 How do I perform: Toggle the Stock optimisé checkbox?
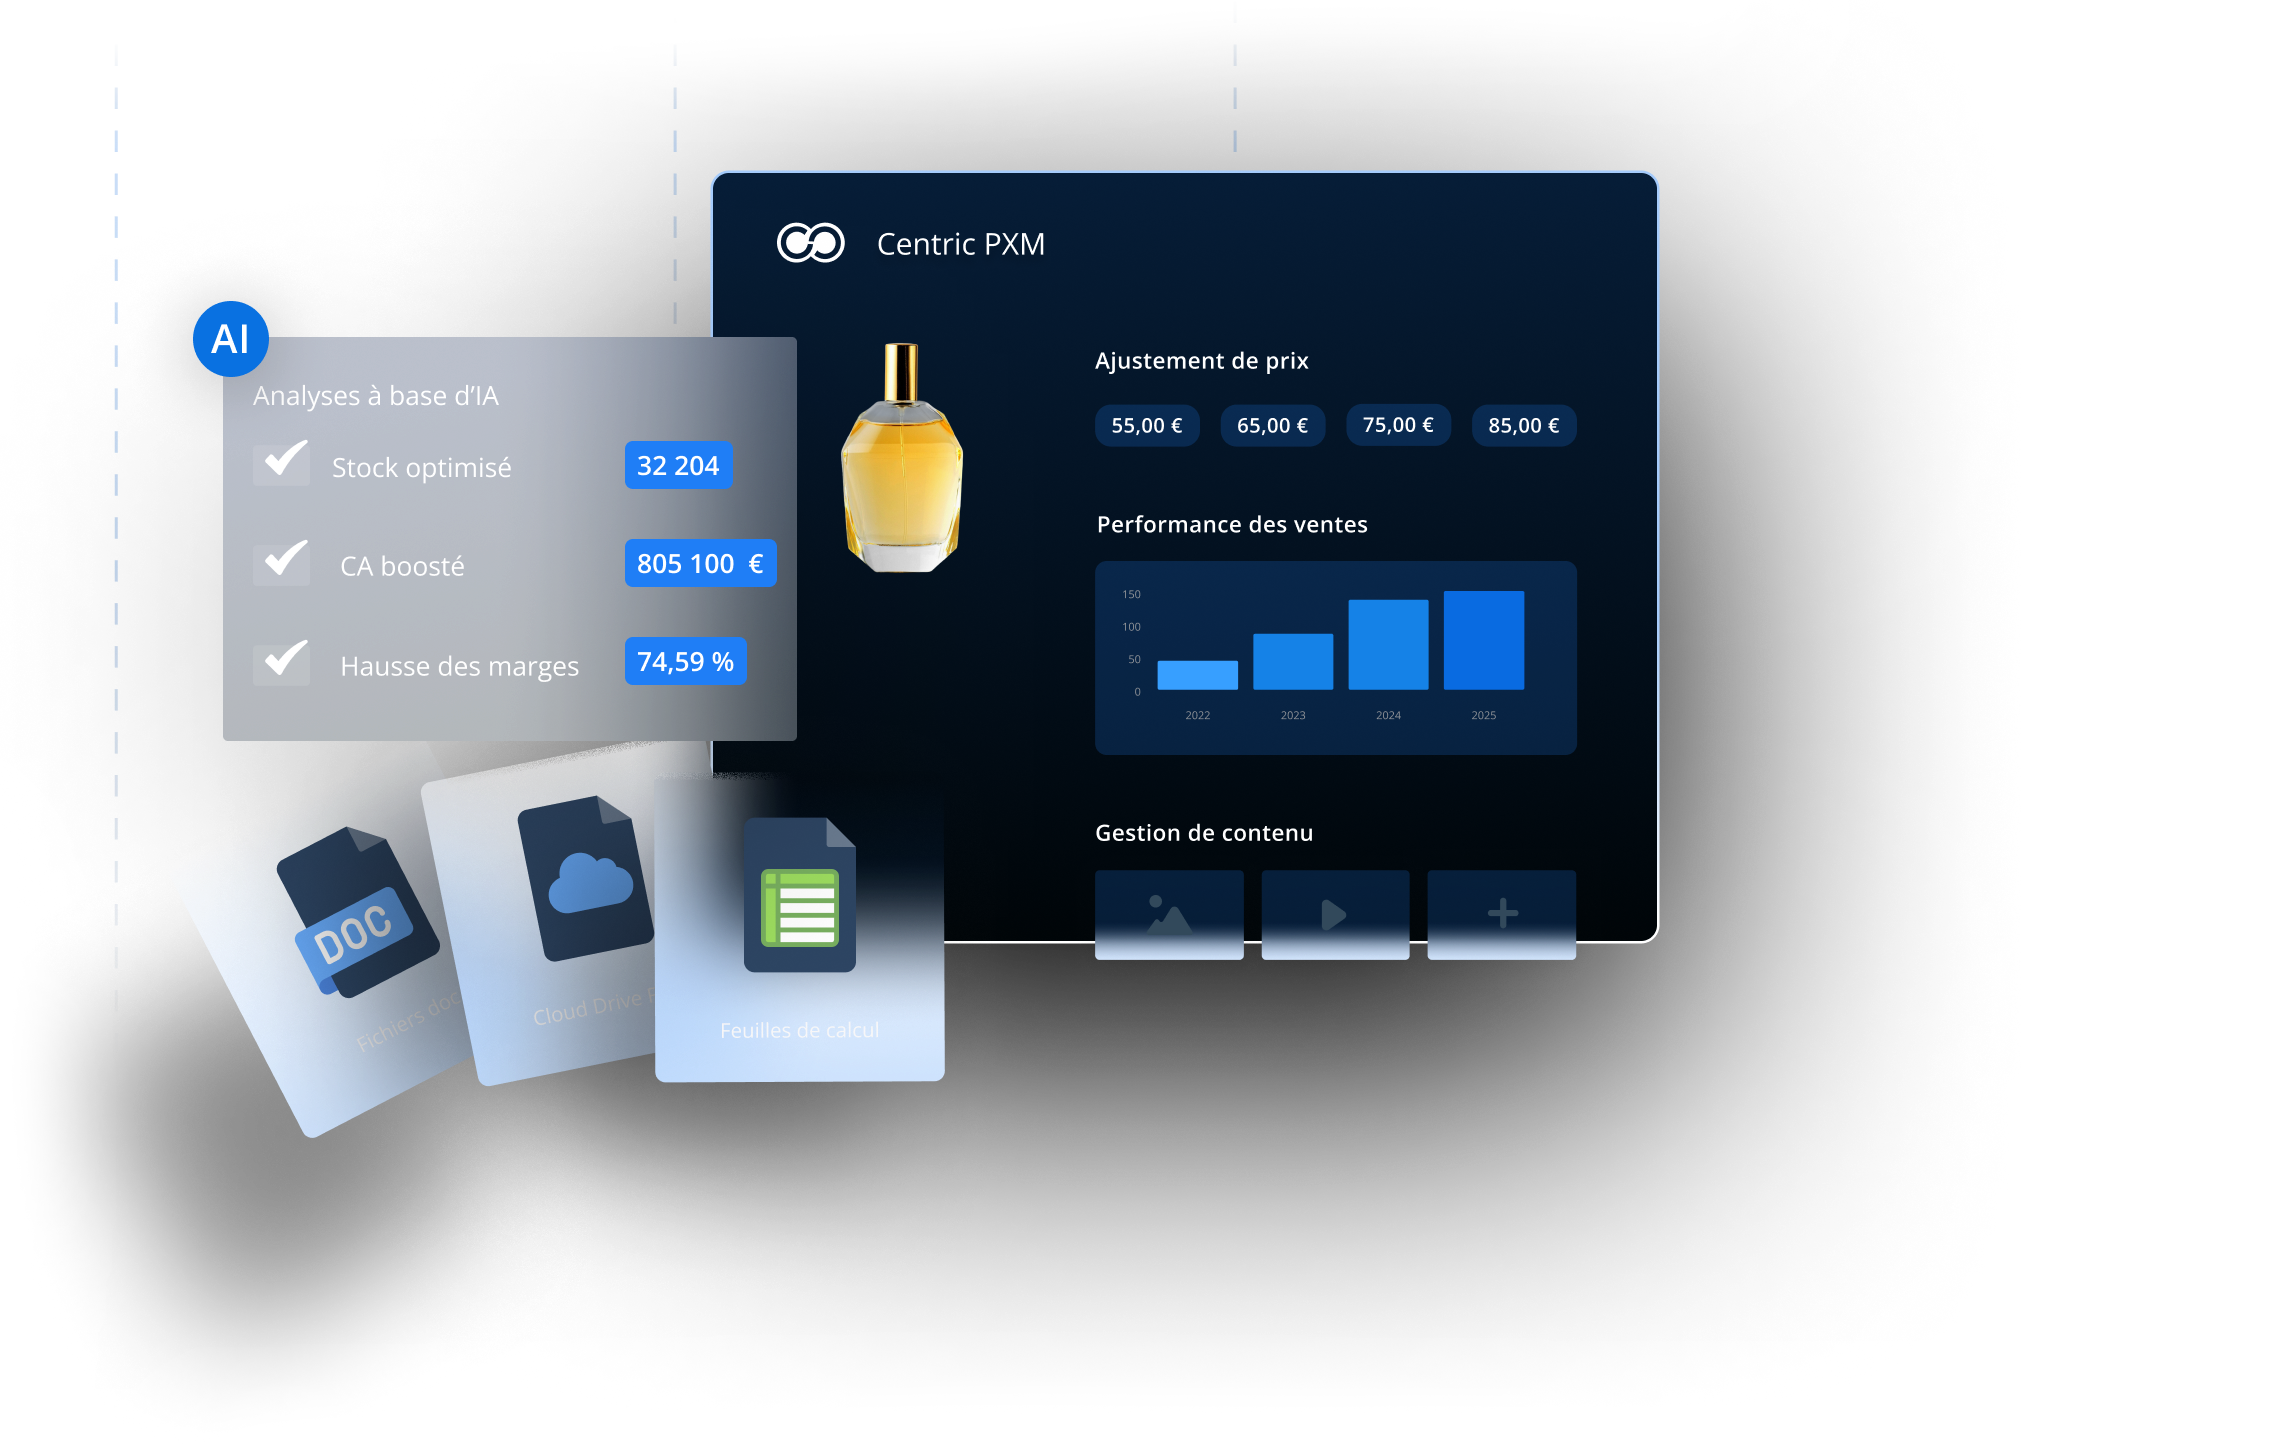tap(281, 465)
